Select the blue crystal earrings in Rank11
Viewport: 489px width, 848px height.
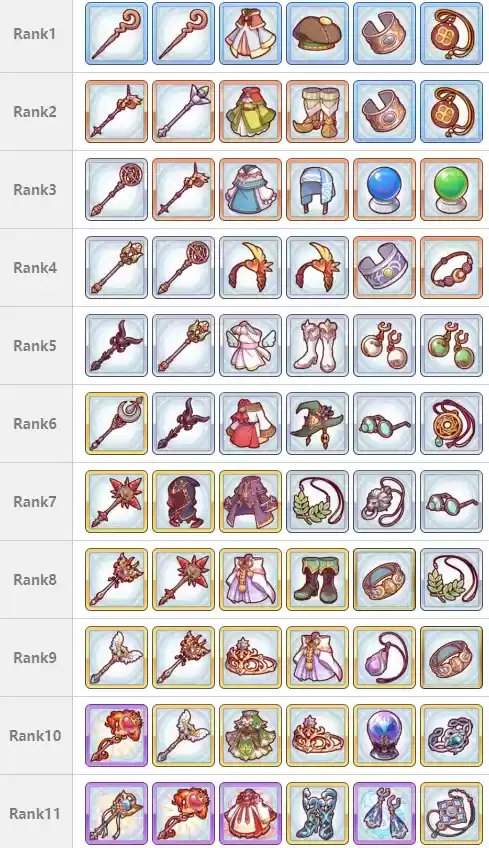(384, 812)
